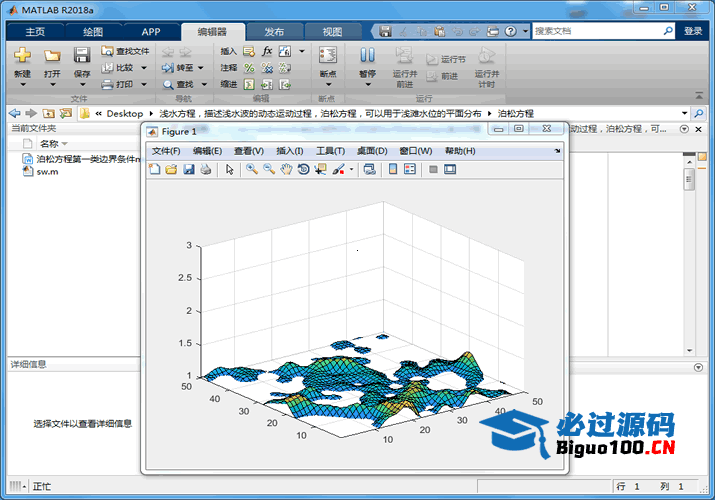Sort by the 名称 column header
The image size is (715, 500).
point(49,144)
